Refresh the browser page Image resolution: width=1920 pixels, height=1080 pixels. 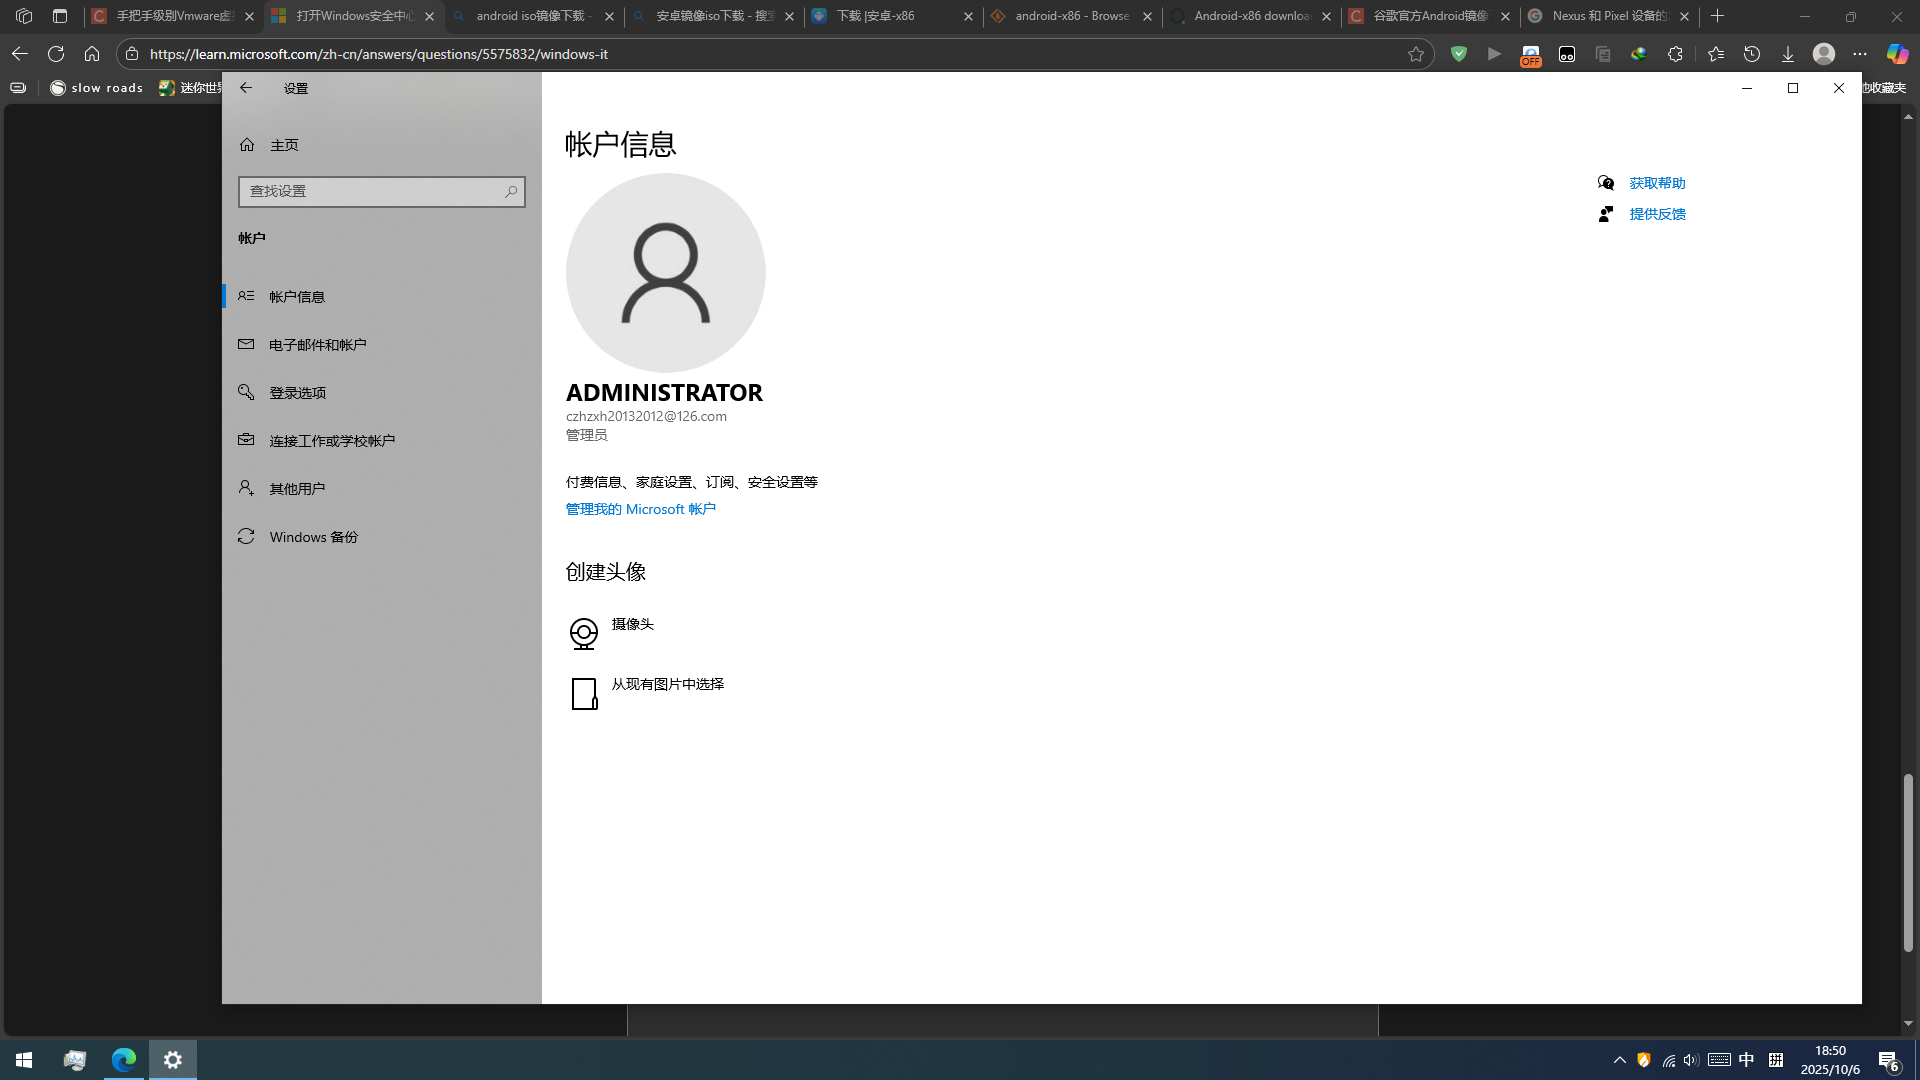click(56, 54)
